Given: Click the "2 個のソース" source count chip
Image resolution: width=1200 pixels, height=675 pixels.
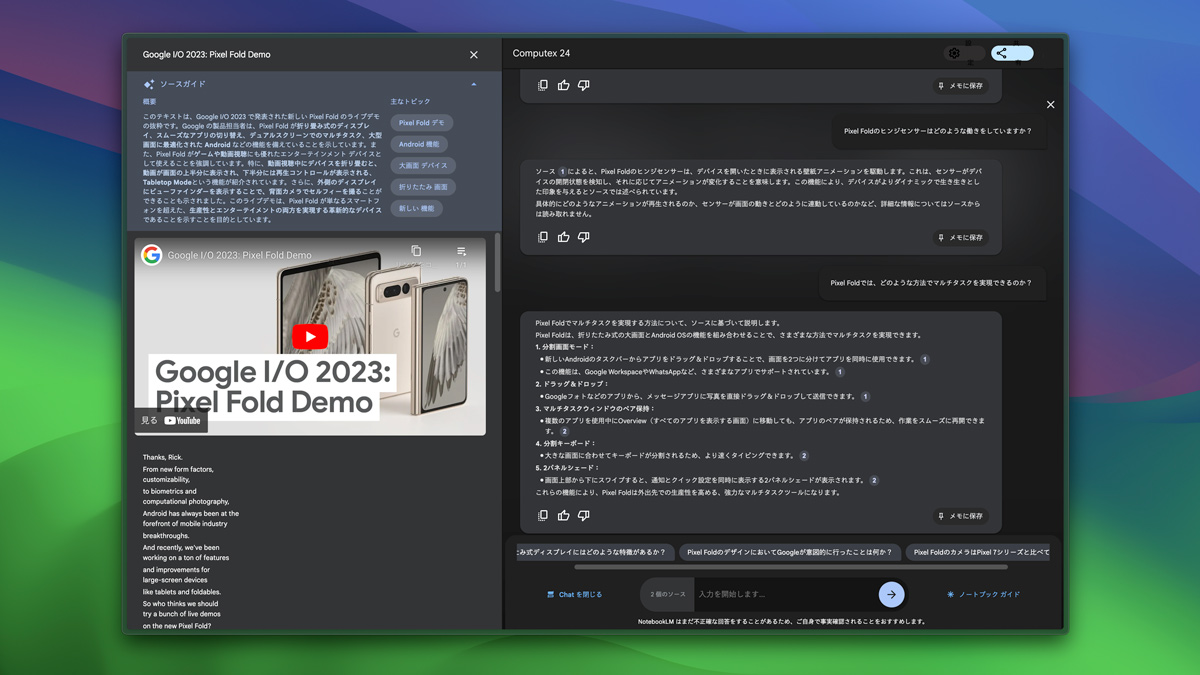Looking at the screenshot, I should pyautogui.click(x=668, y=594).
